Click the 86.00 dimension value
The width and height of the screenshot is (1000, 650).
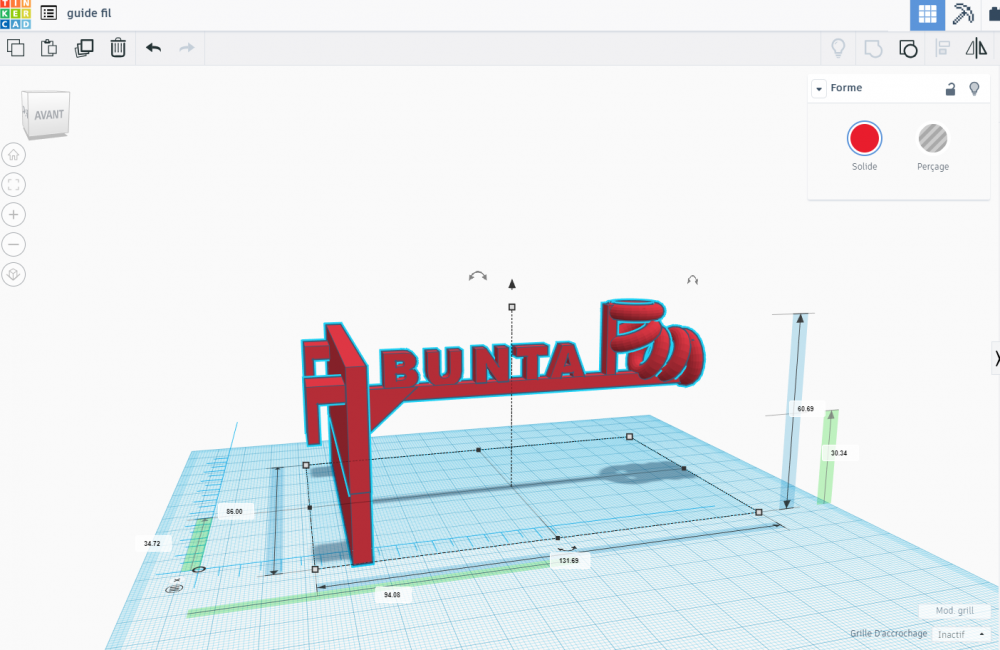[x=234, y=511]
